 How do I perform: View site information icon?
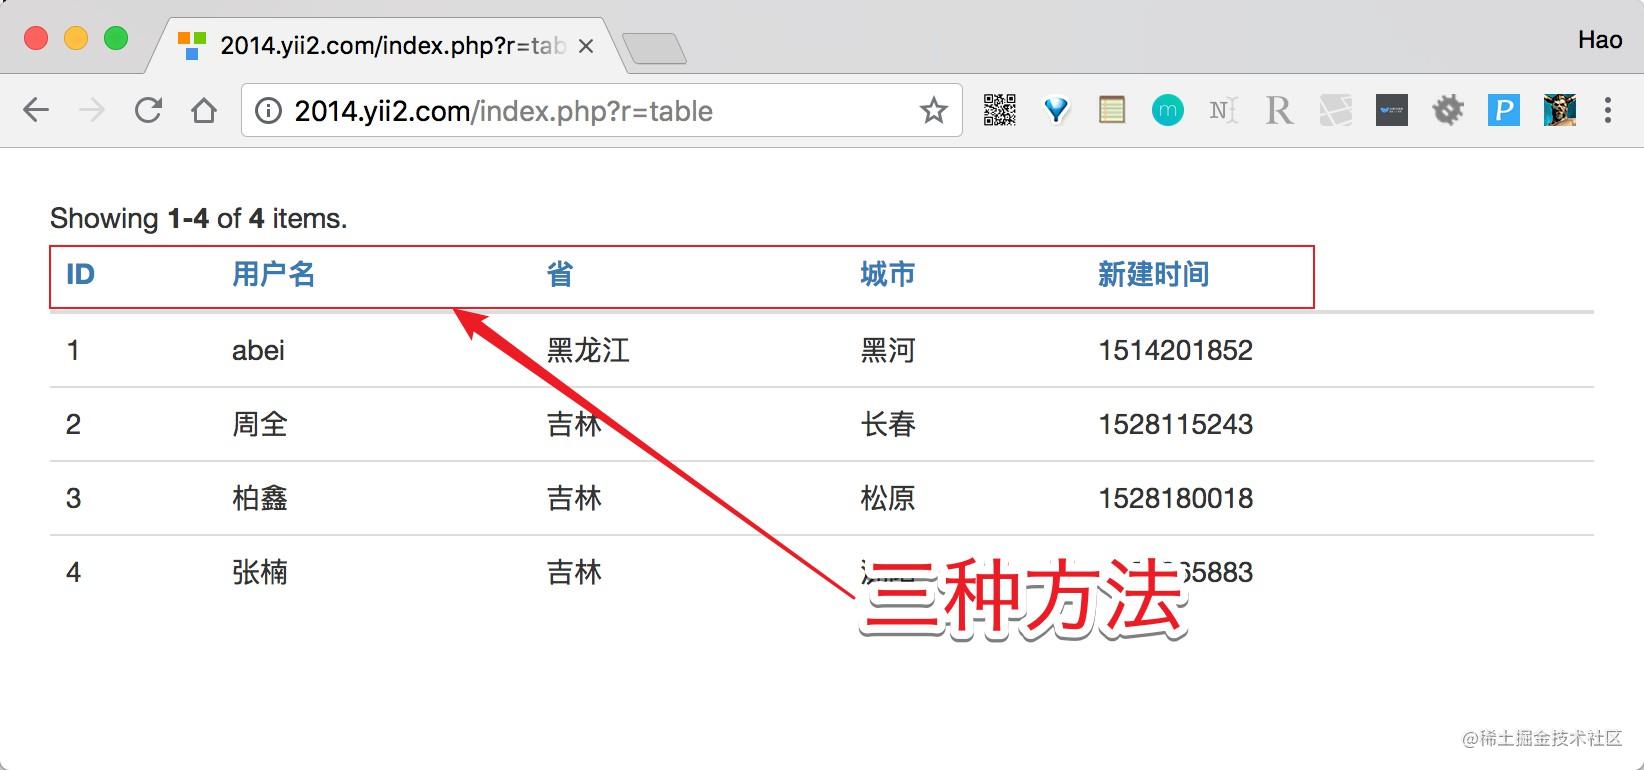[x=268, y=110]
